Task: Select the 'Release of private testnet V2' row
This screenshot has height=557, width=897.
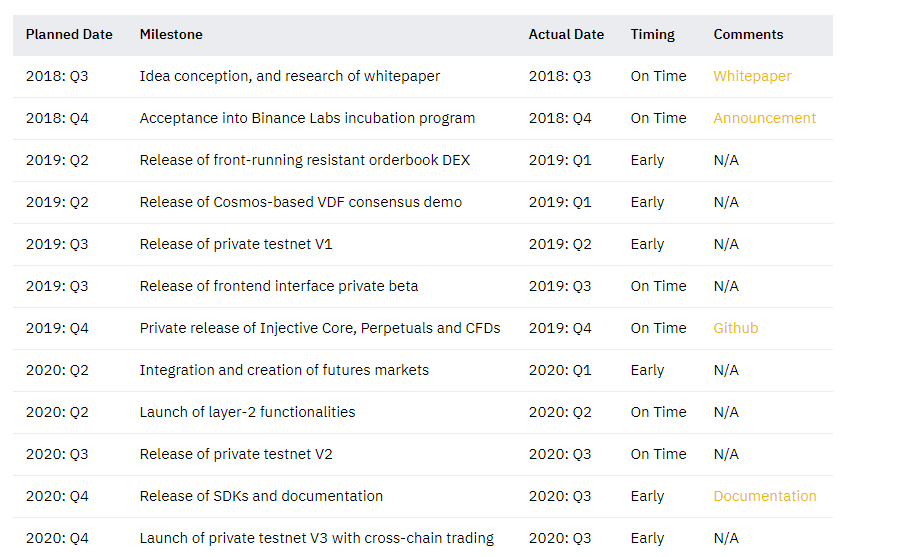Action: tap(423, 454)
